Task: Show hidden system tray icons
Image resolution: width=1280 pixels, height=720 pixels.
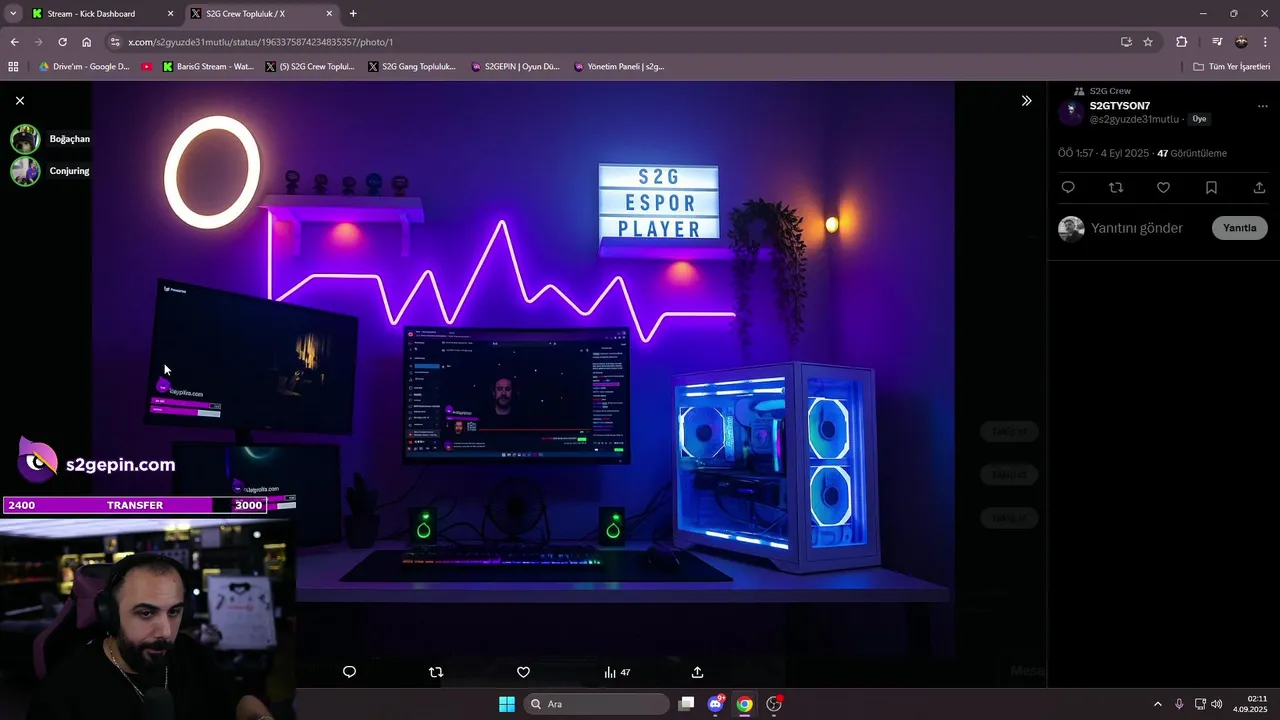Action: (x=1158, y=704)
